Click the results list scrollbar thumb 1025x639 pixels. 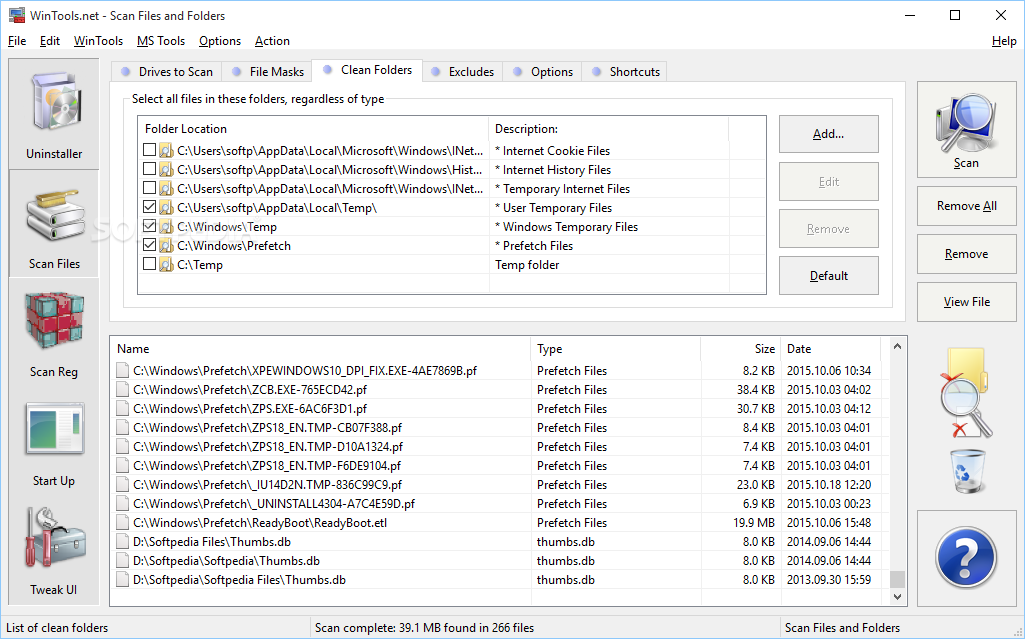pos(898,579)
